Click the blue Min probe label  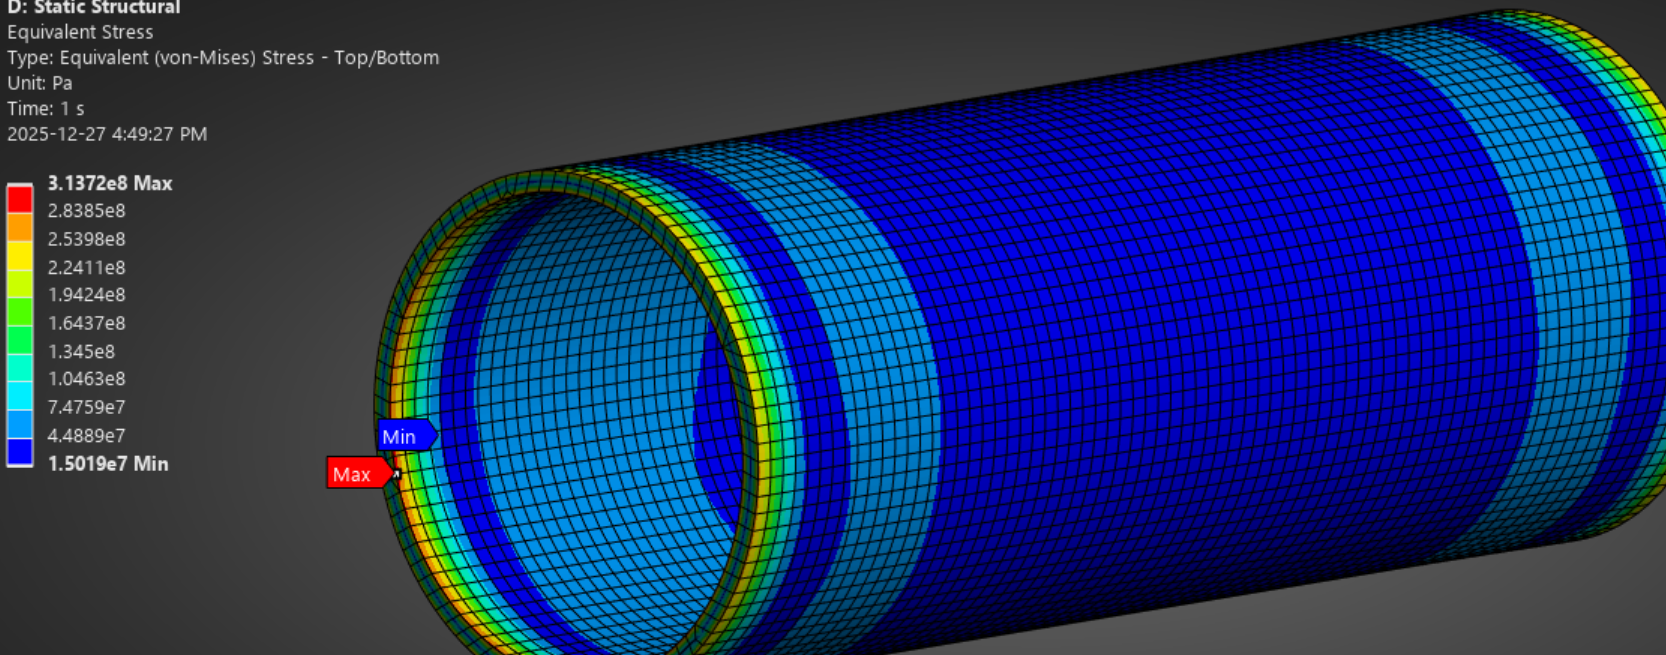click(406, 436)
